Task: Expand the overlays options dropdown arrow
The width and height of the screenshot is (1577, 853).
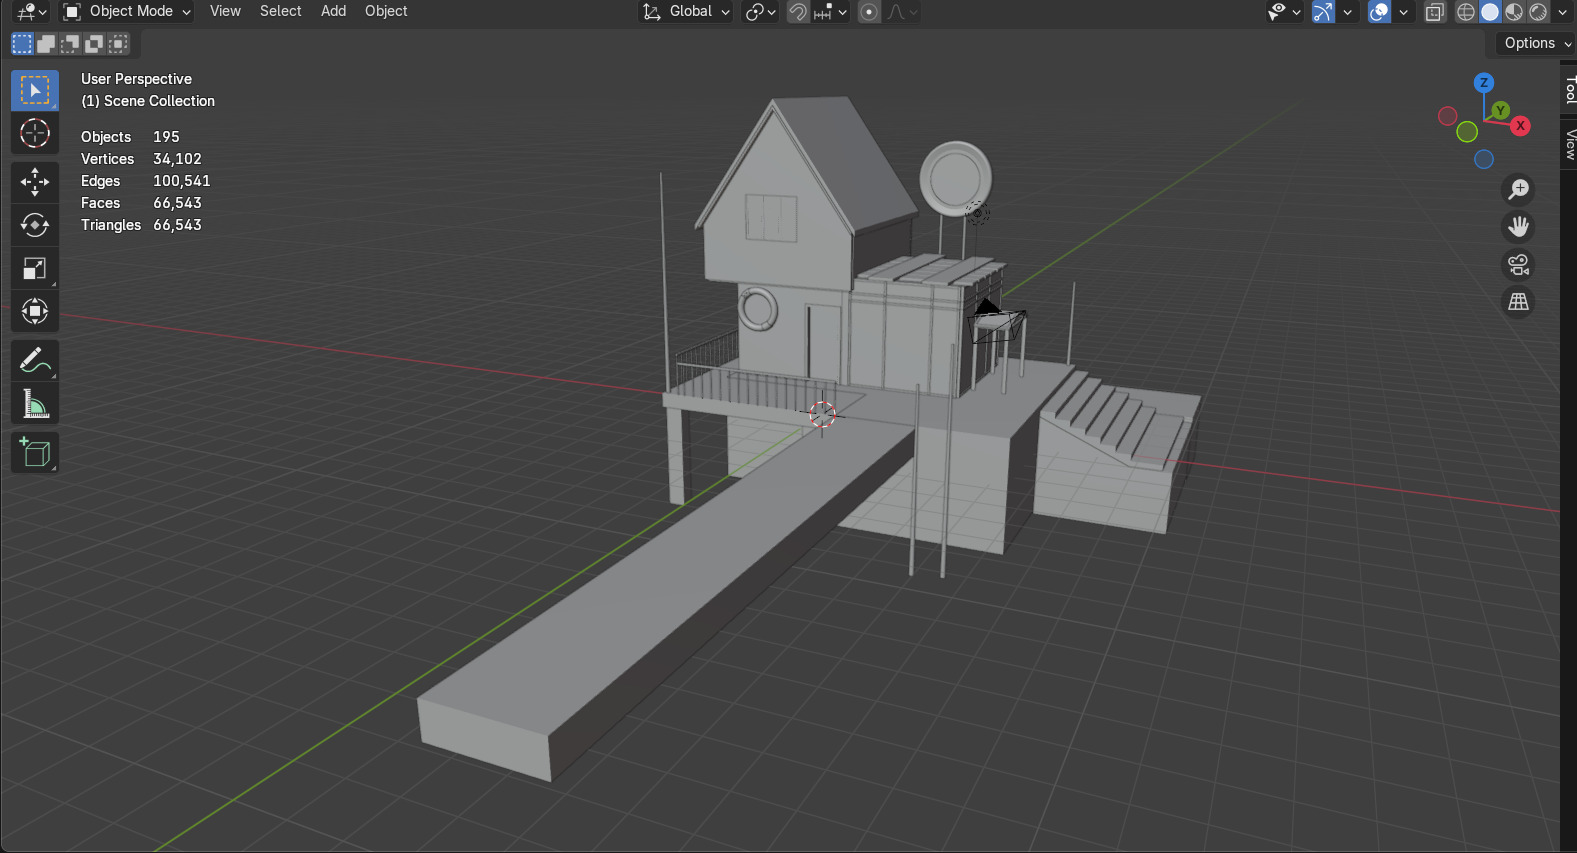Action: (x=1403, y=12)
